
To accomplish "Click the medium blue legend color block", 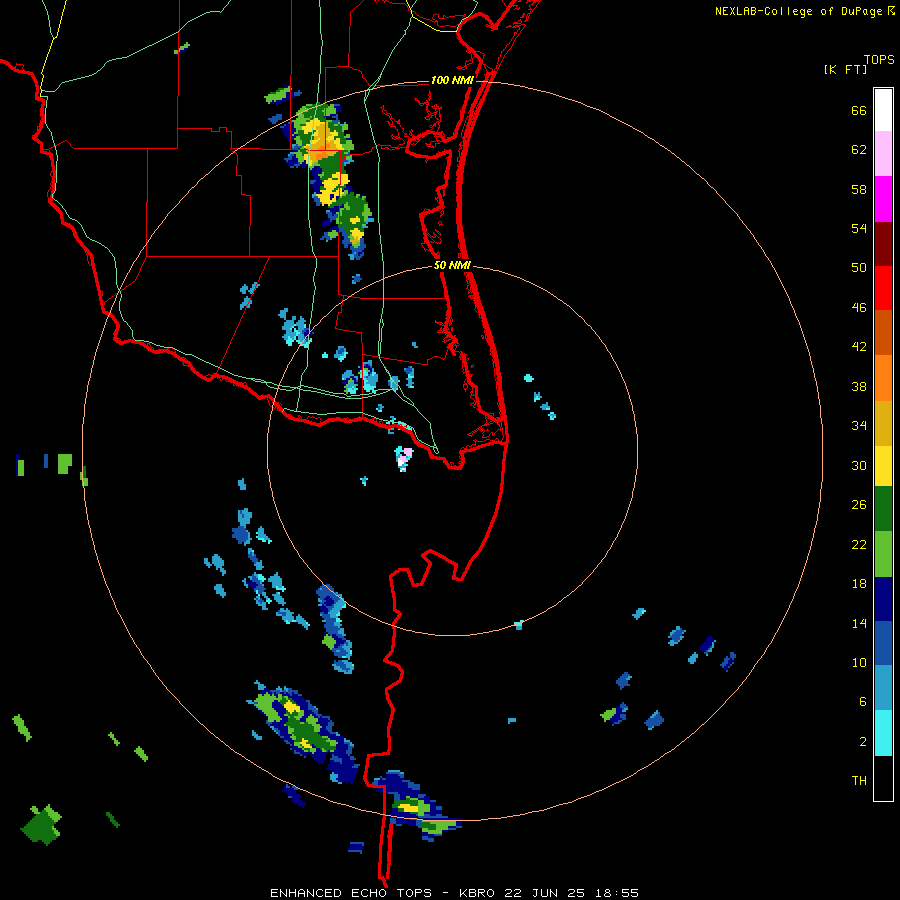I will coord(883,643).
